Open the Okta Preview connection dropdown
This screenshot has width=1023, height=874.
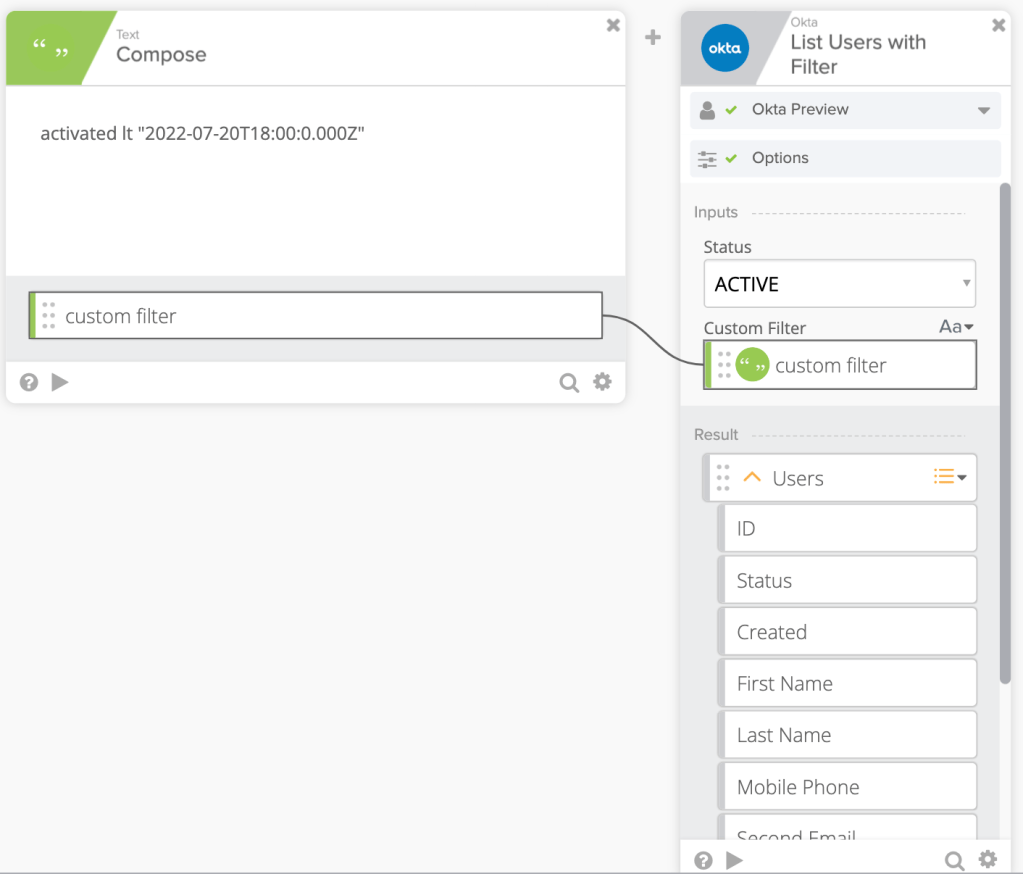coord(983,110)
